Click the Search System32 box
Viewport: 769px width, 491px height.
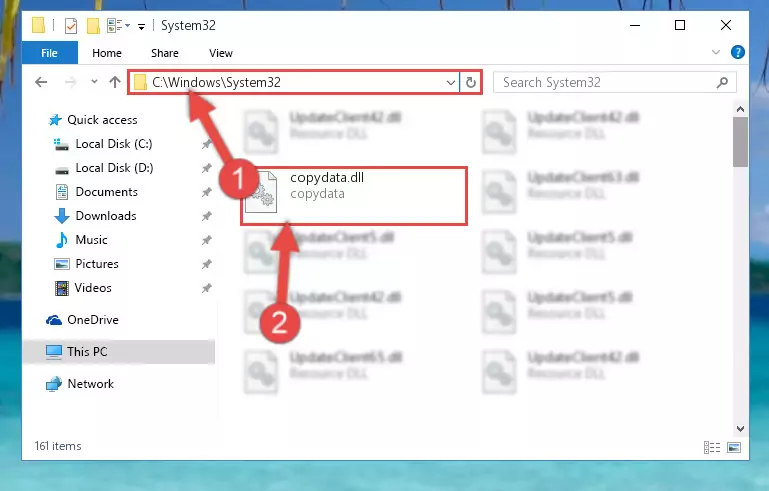tap(615, 82)
